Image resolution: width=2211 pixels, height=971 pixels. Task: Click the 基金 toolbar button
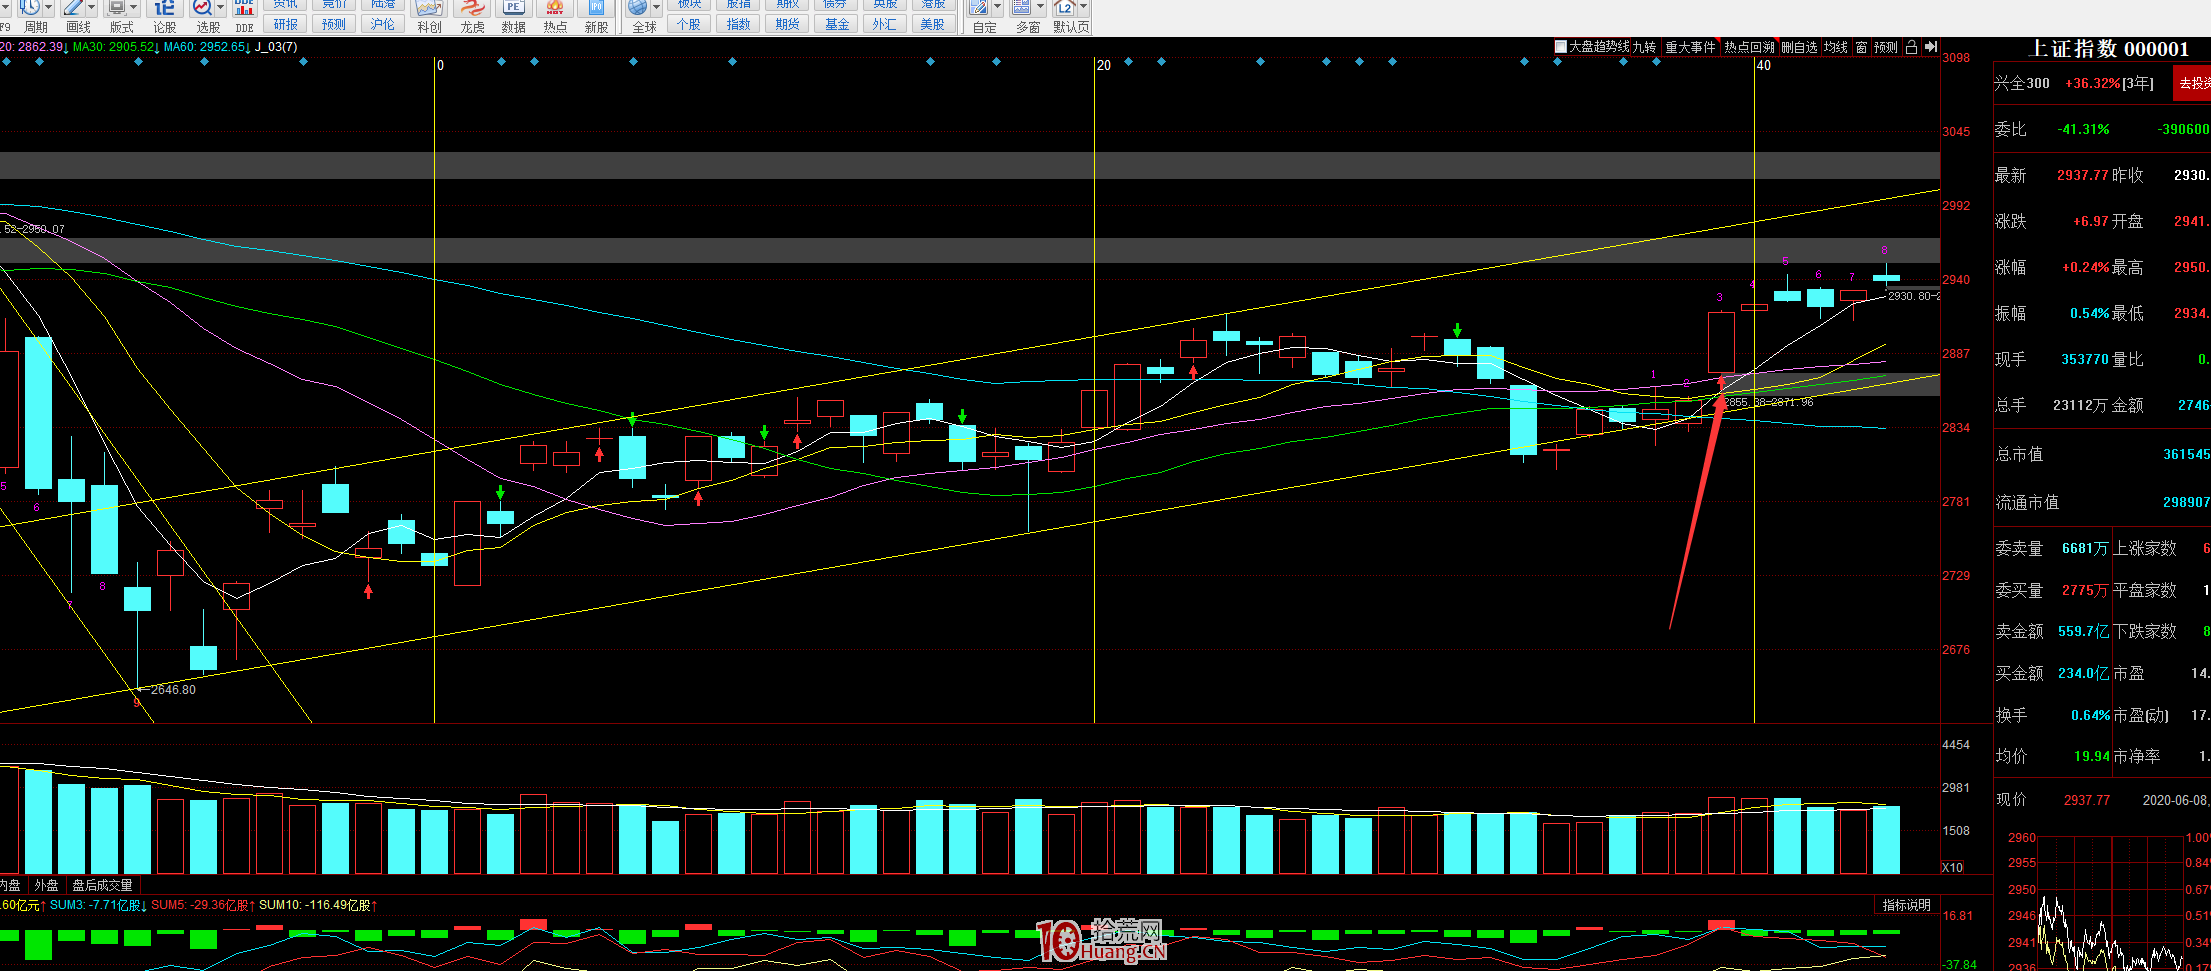pos(836,24)
